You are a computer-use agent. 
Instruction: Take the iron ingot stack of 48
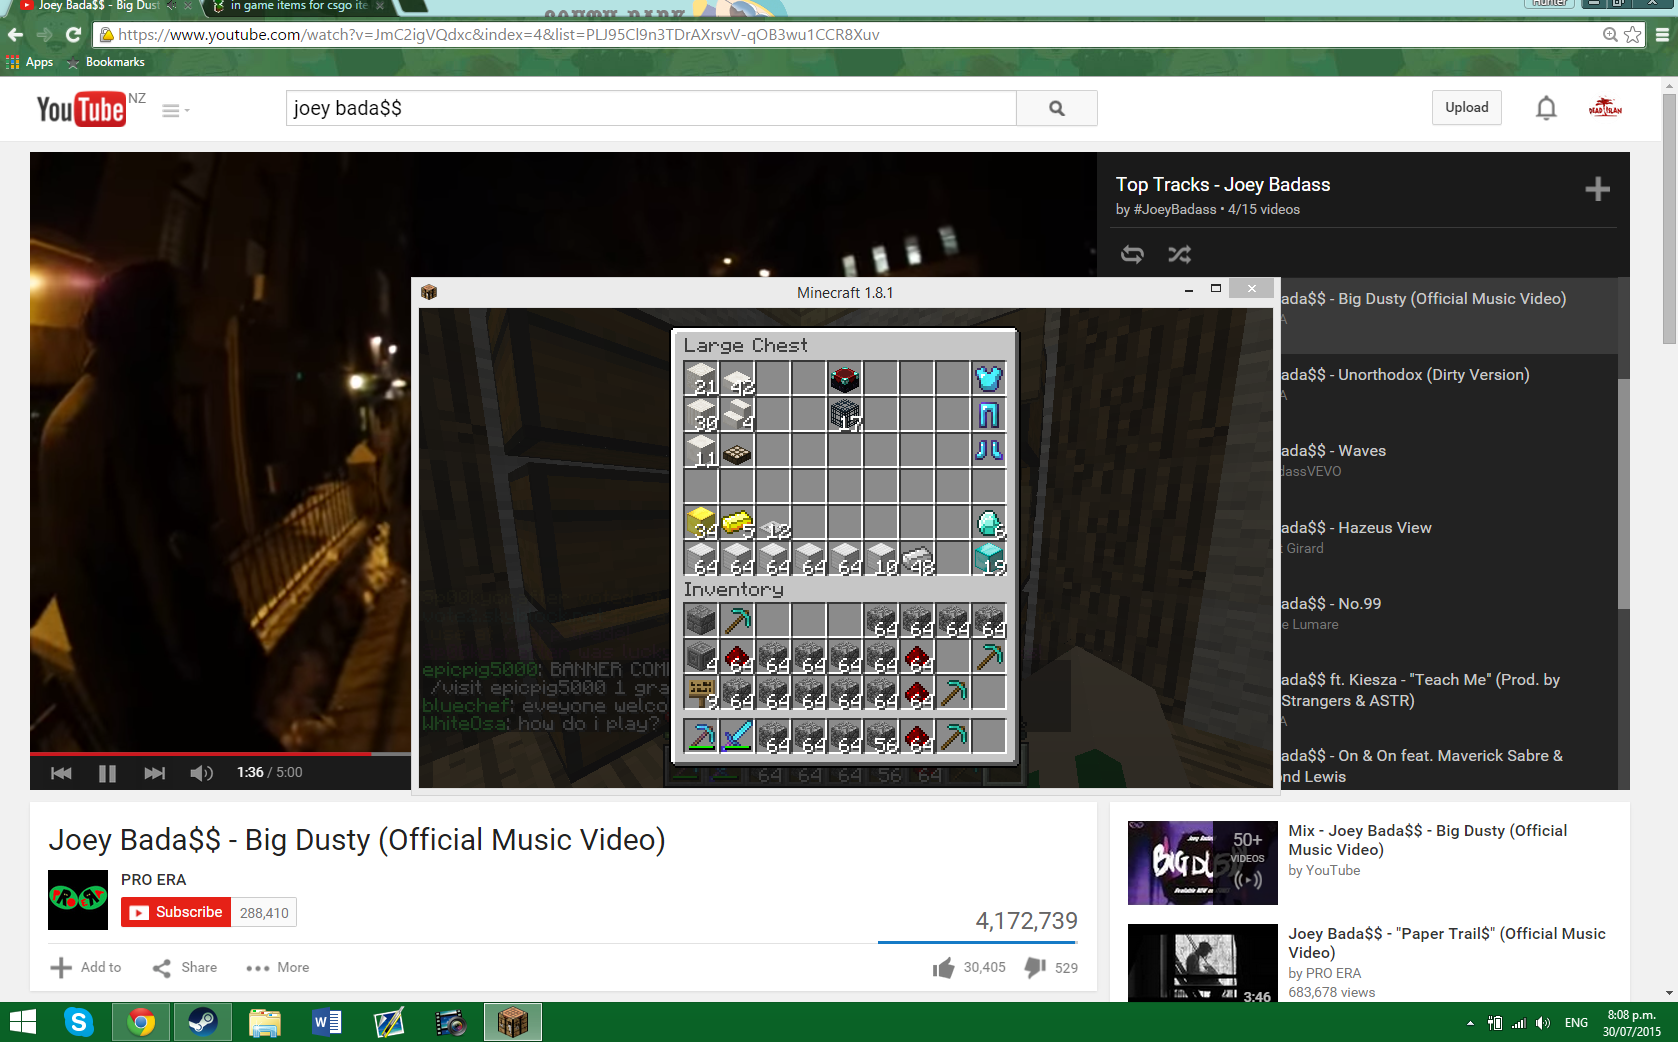coord(917,558)
